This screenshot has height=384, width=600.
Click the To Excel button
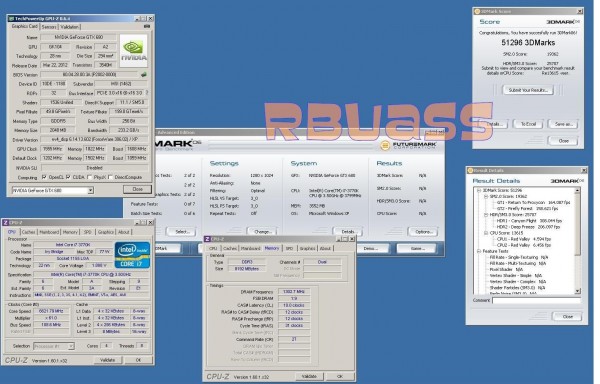pyautogui.click(x=529, y=124)
